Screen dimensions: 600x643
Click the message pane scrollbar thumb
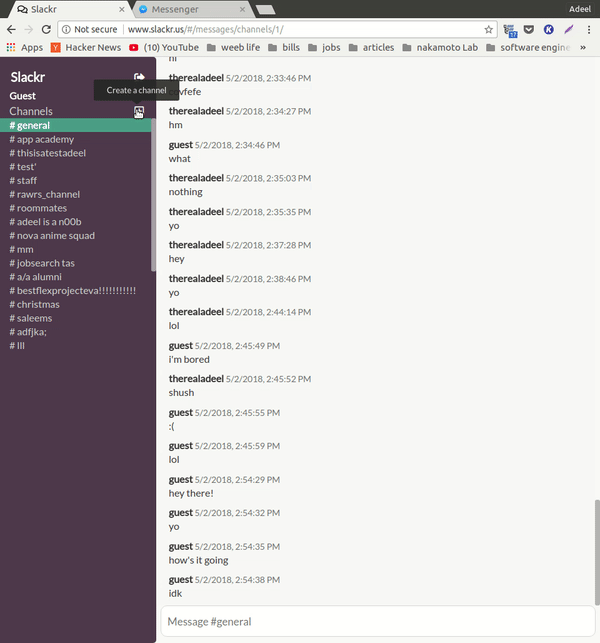point(597,552)
